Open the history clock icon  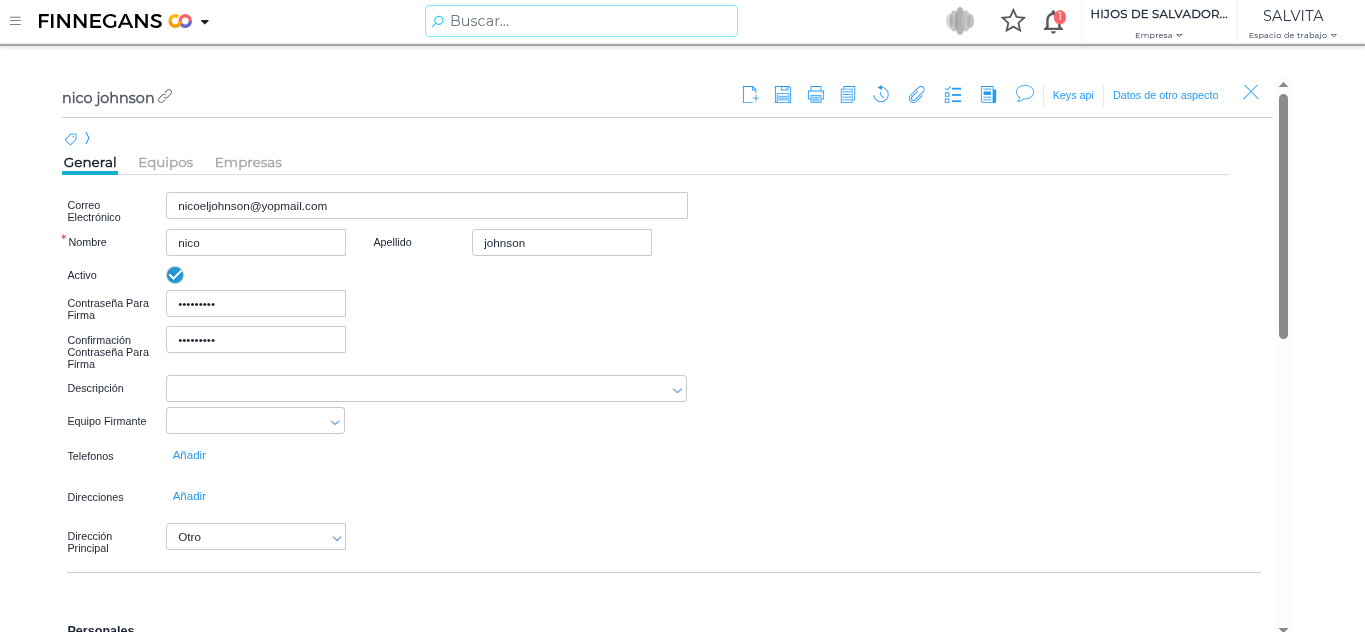[881, 94]
